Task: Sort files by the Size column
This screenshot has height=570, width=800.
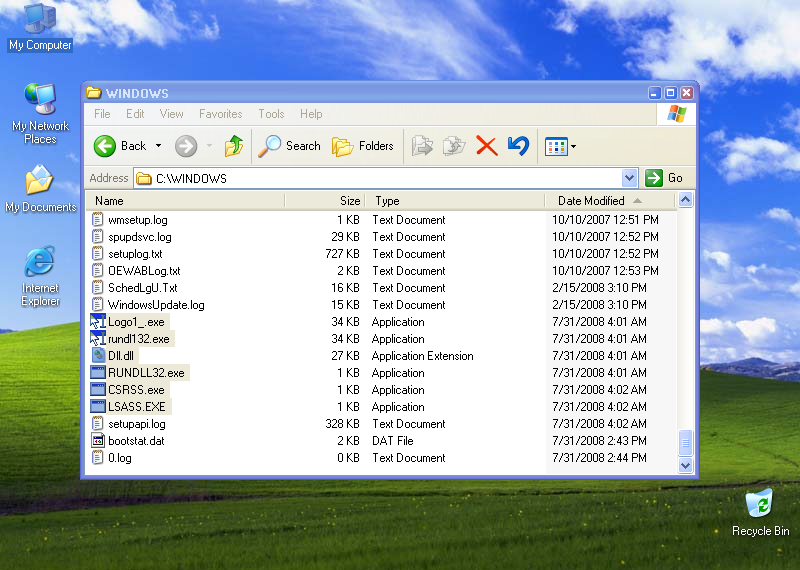Action: (325, 201)
